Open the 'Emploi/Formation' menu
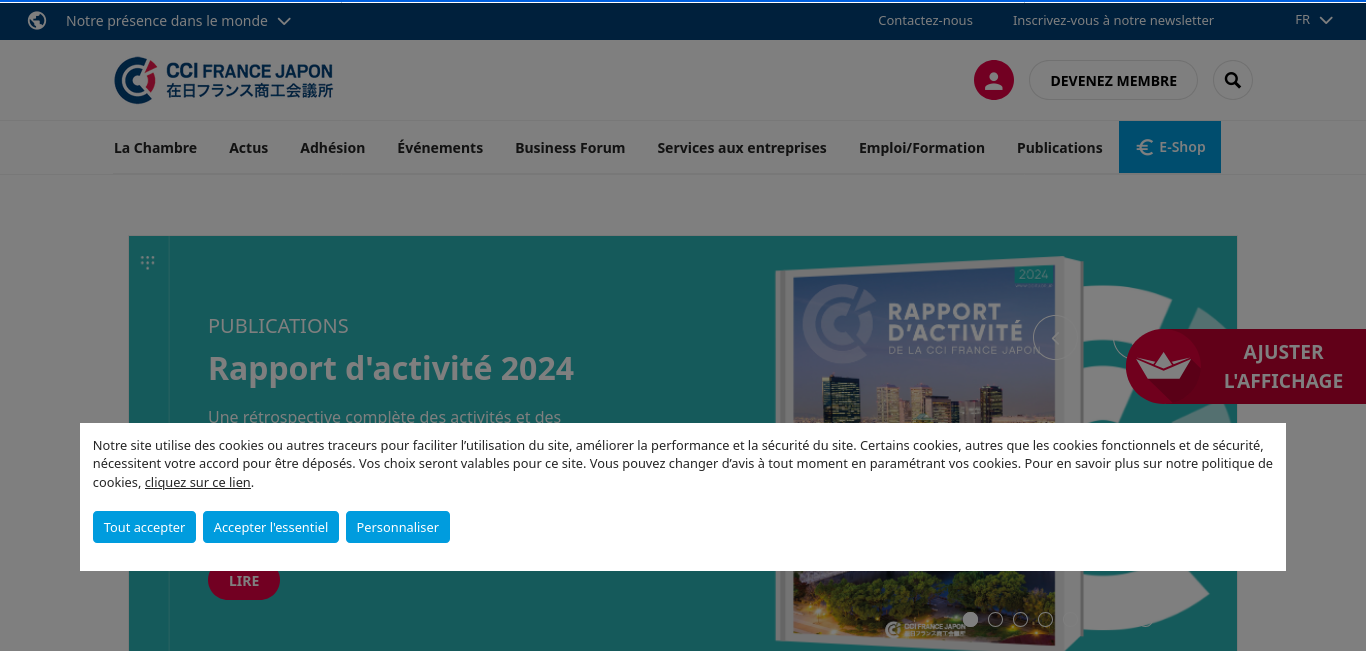1366x651 pixels. pyautogui.click(x=922, y=148)
